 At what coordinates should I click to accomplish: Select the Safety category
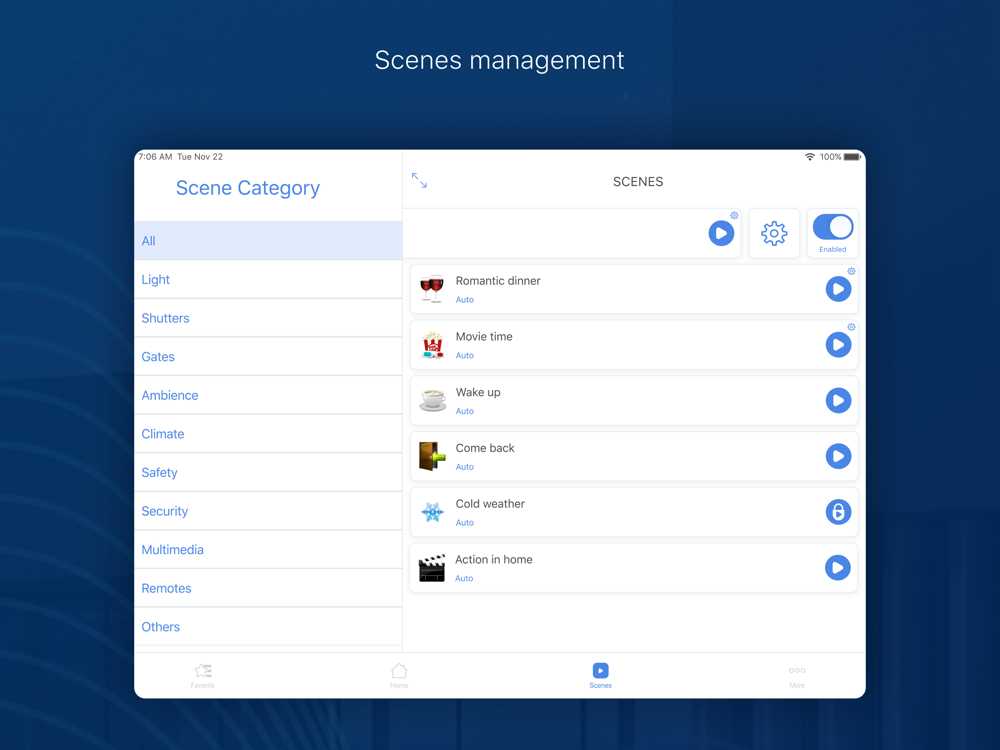pyautogui.click(x=268, y=473)
